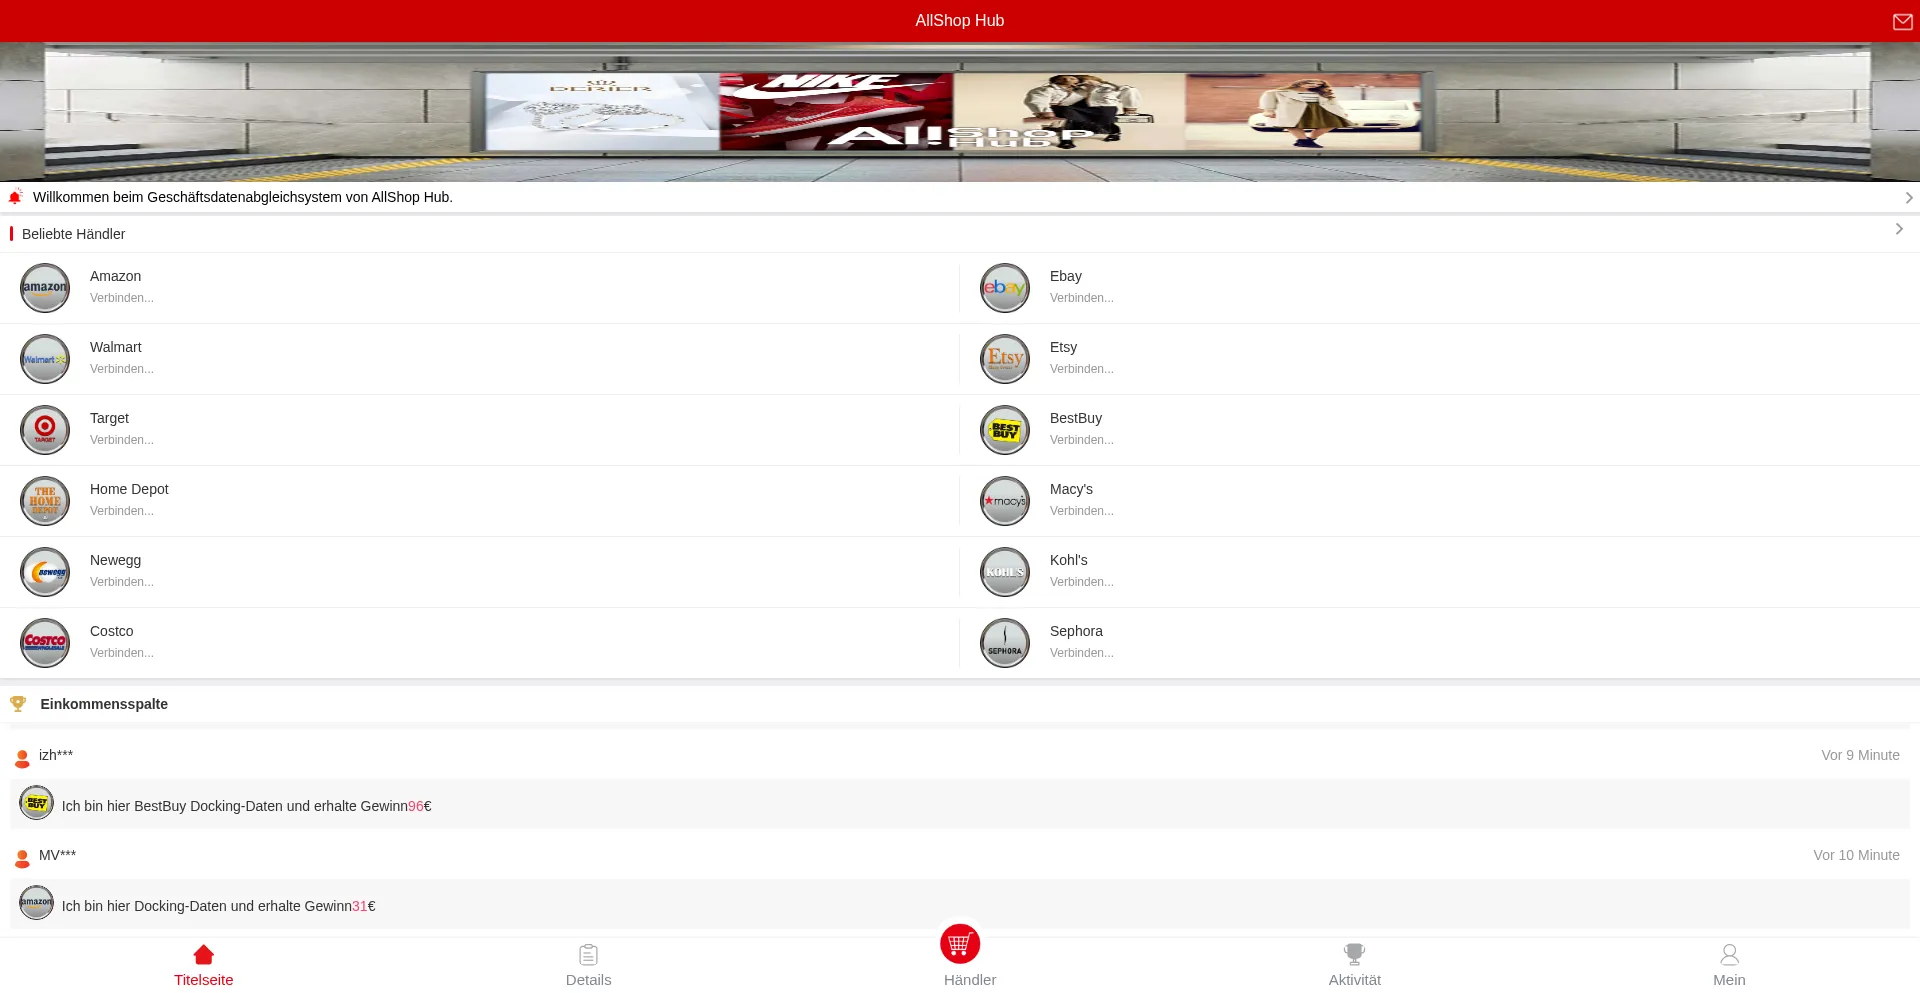Image resolution: width=1920 pixels, height=993 pixels.
Task: Click the Kohl's merchant name
Action: pyautogui.click(x=1068, y=560)
